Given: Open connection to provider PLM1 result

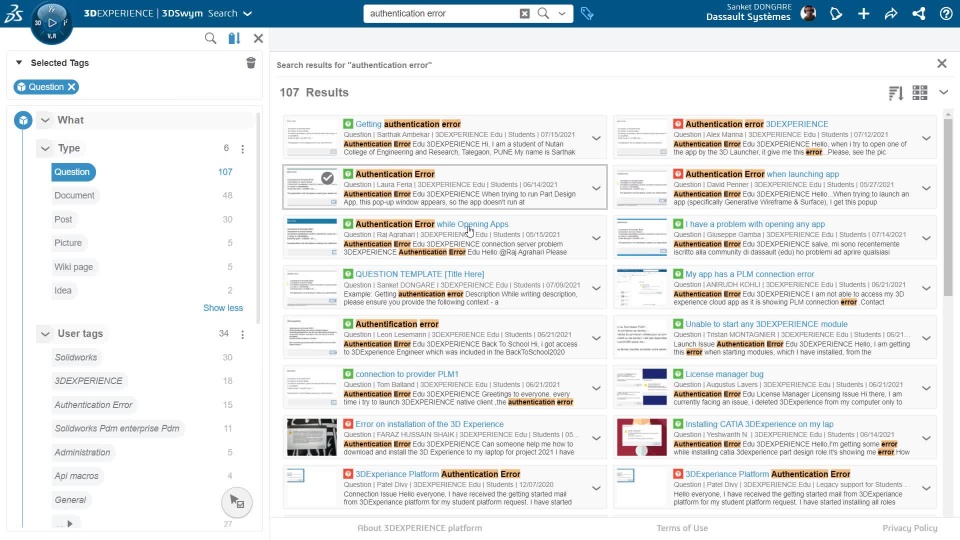Looking at the screenshot, I should click(x=407, y=374).
